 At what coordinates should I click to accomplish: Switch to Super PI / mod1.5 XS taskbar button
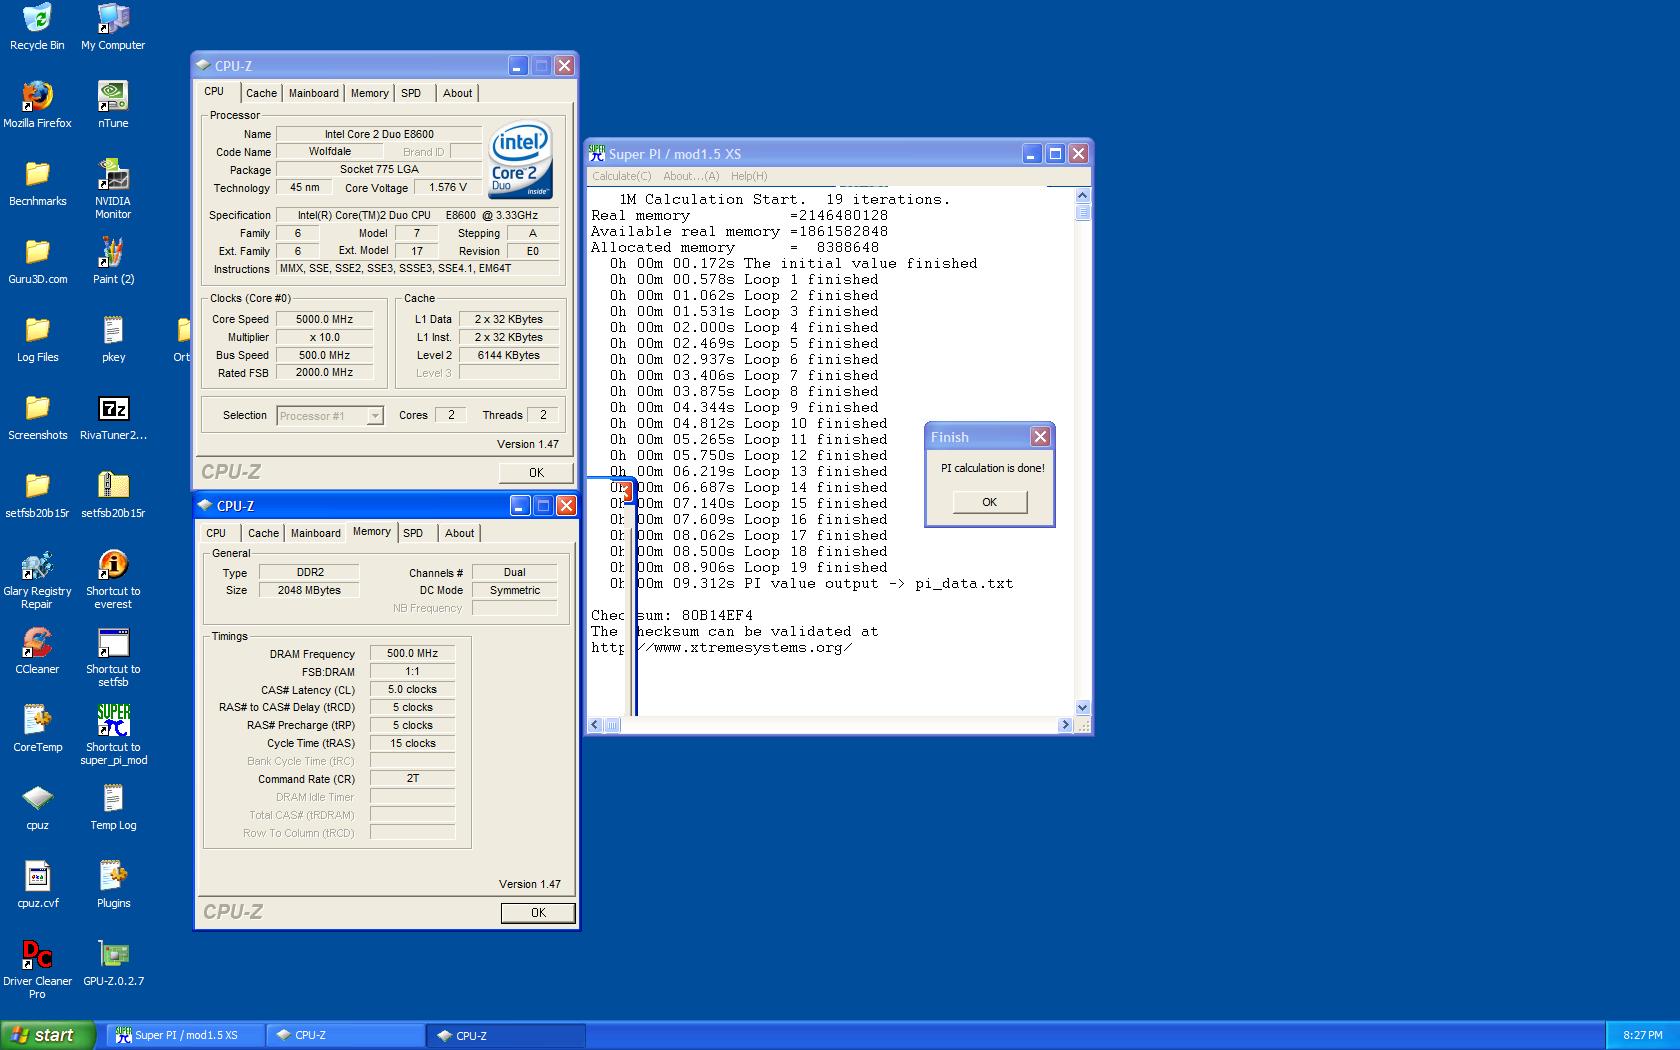pyautogui.click(x=187, y=1035)
